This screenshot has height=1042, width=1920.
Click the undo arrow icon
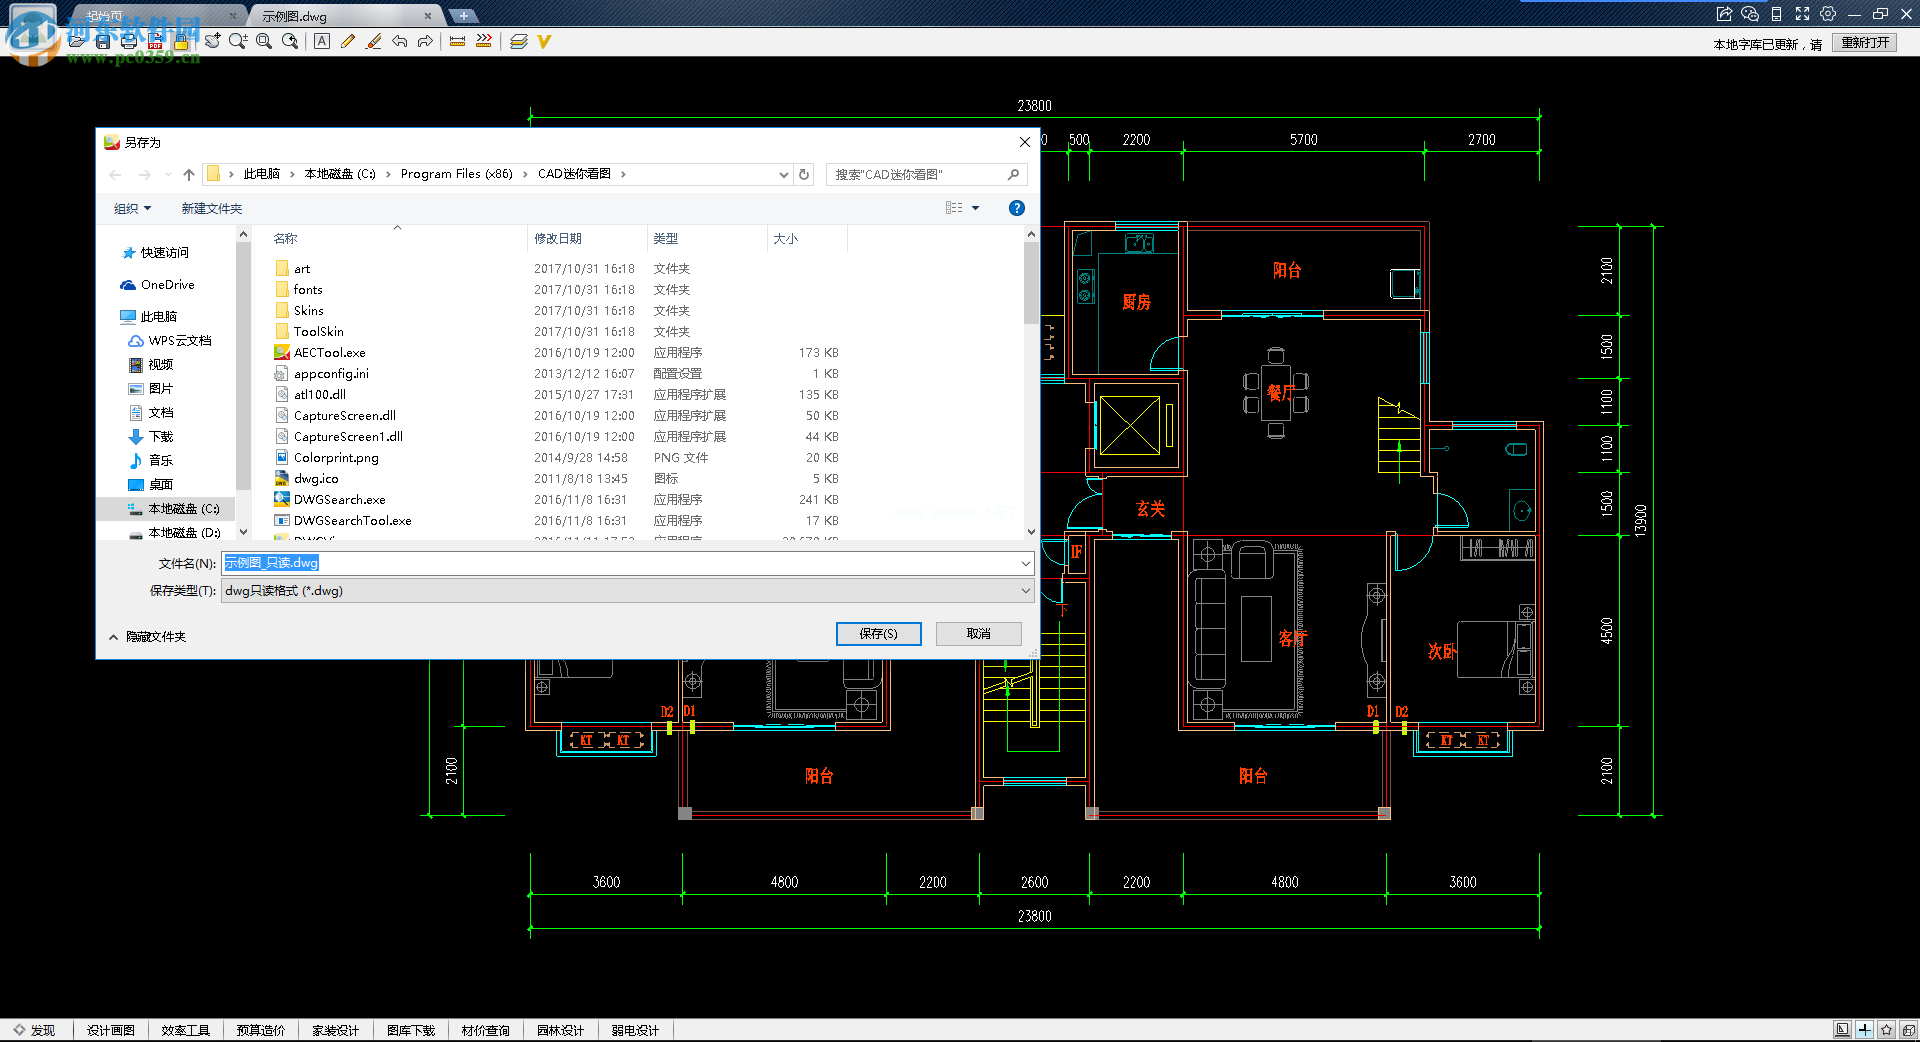400,41
